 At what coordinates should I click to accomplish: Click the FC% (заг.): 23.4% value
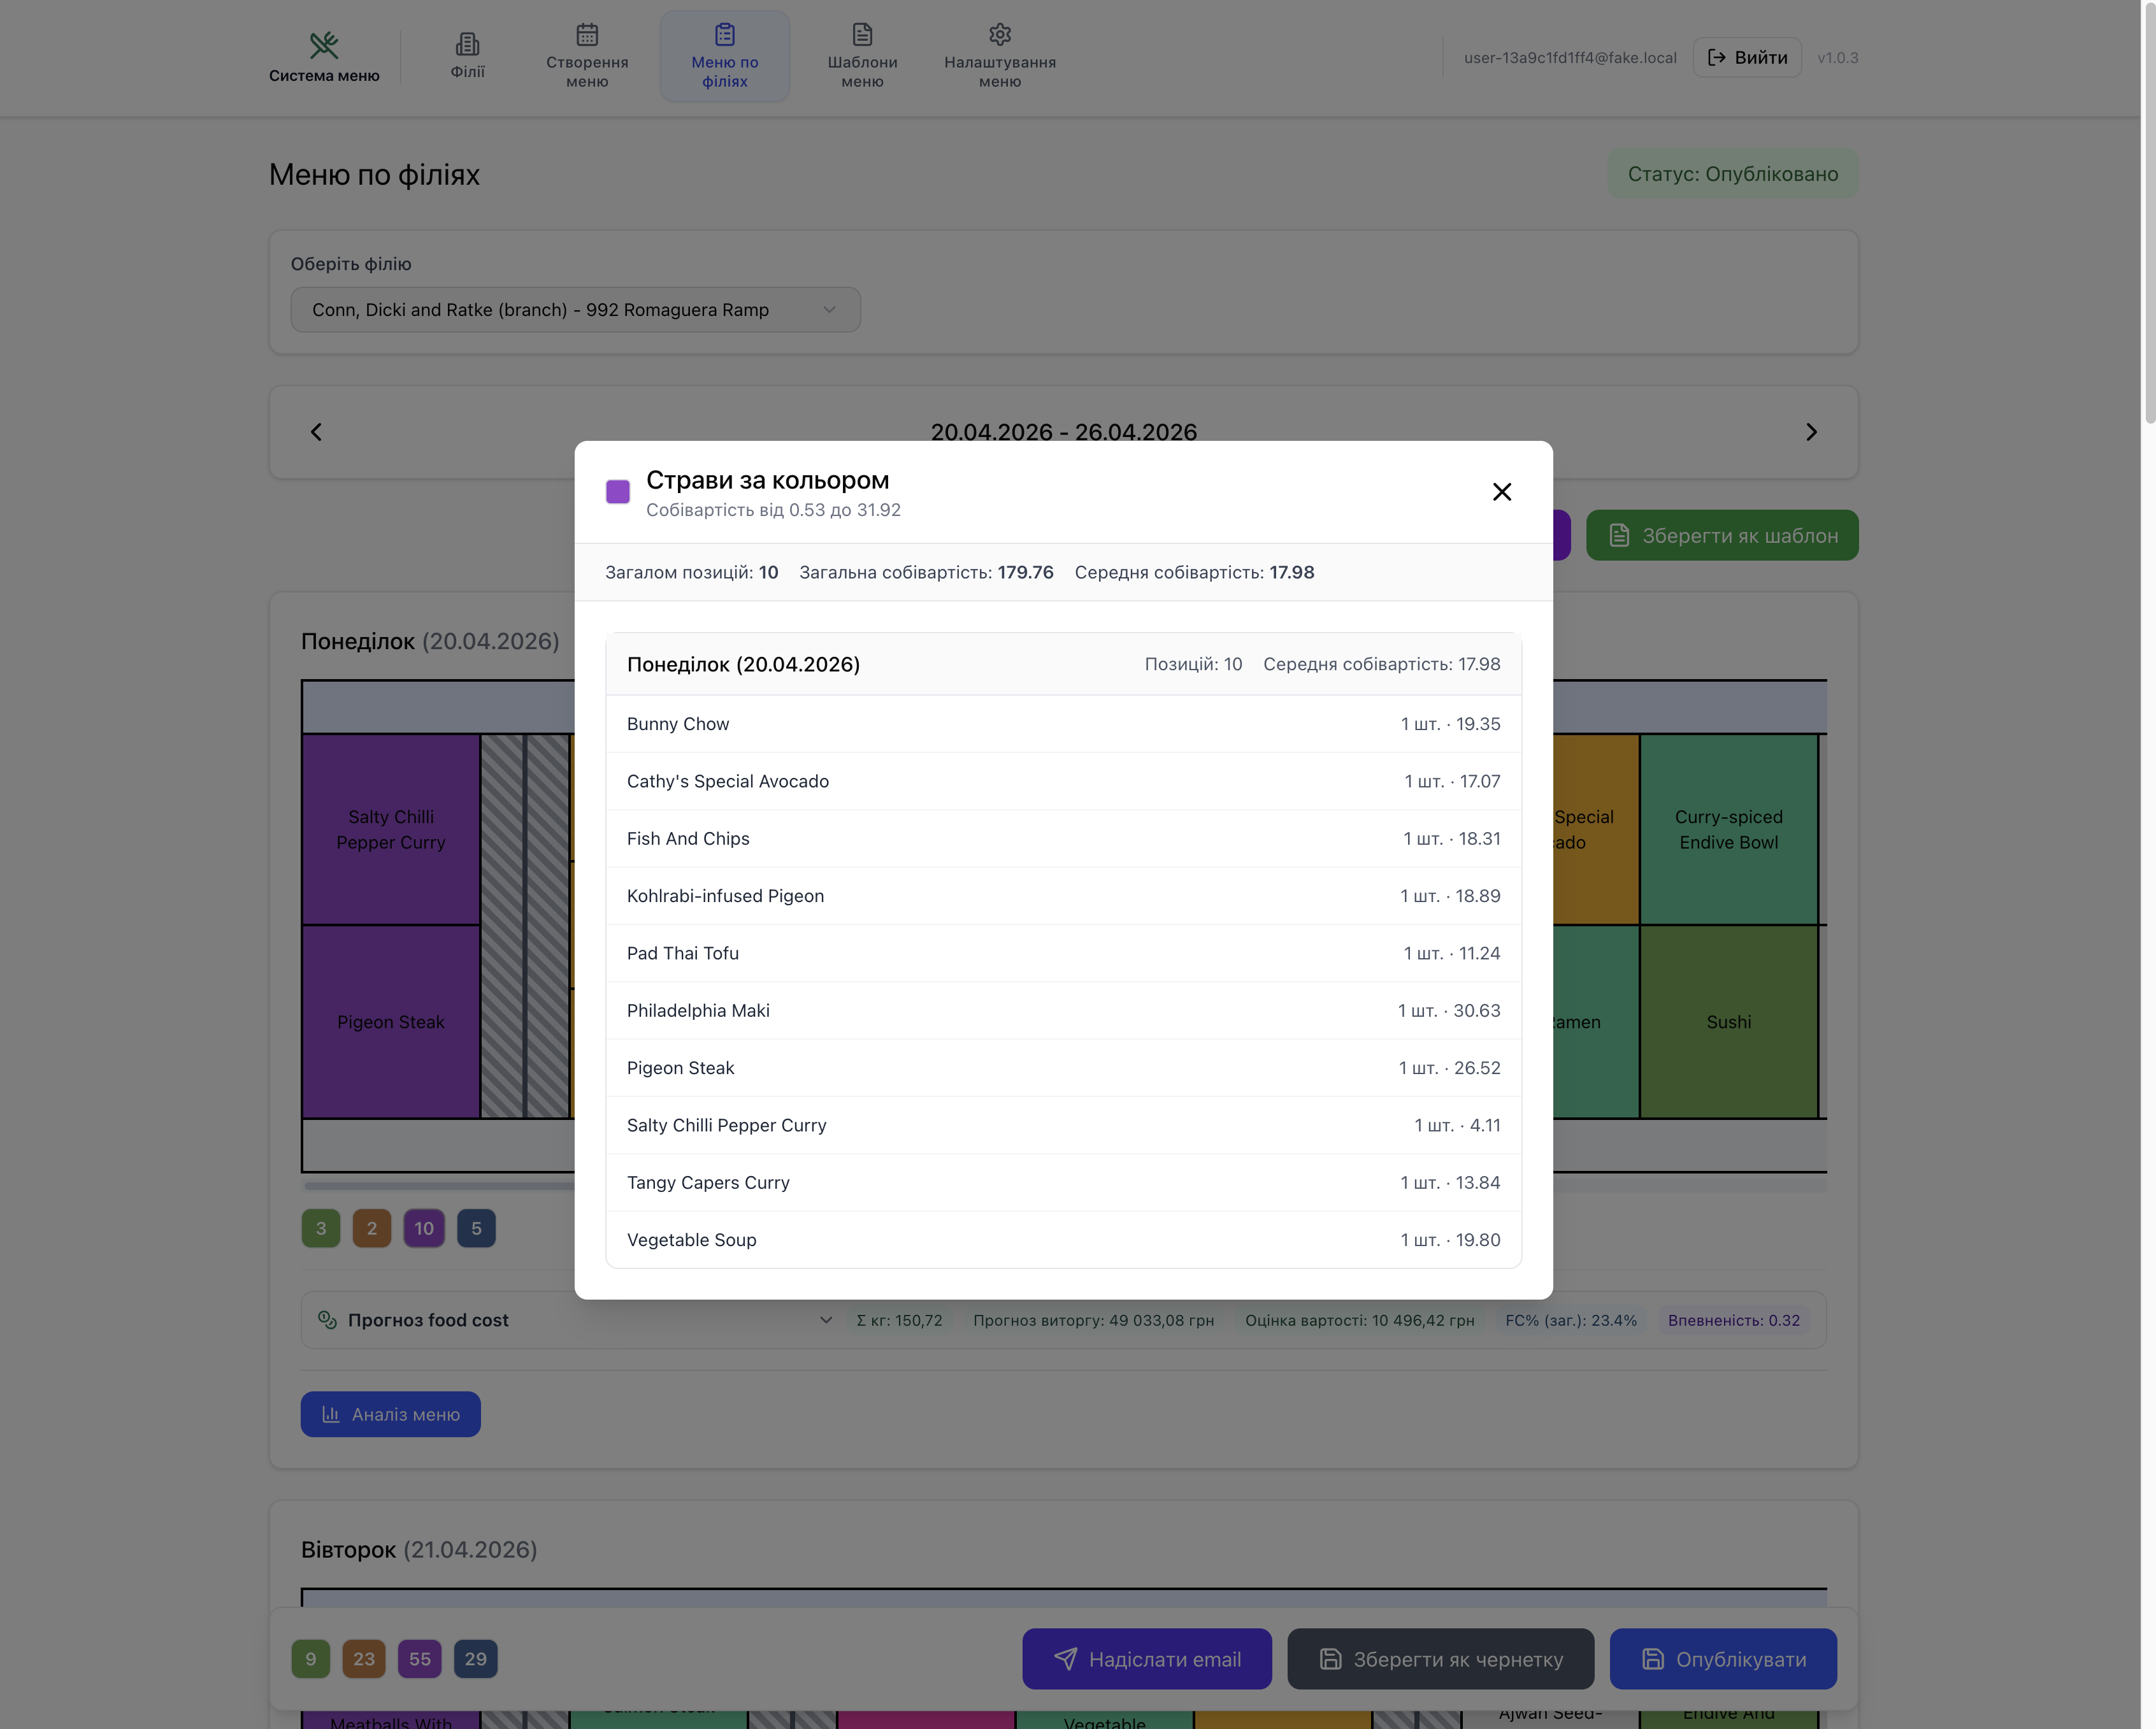[x=1571, y=1320]
